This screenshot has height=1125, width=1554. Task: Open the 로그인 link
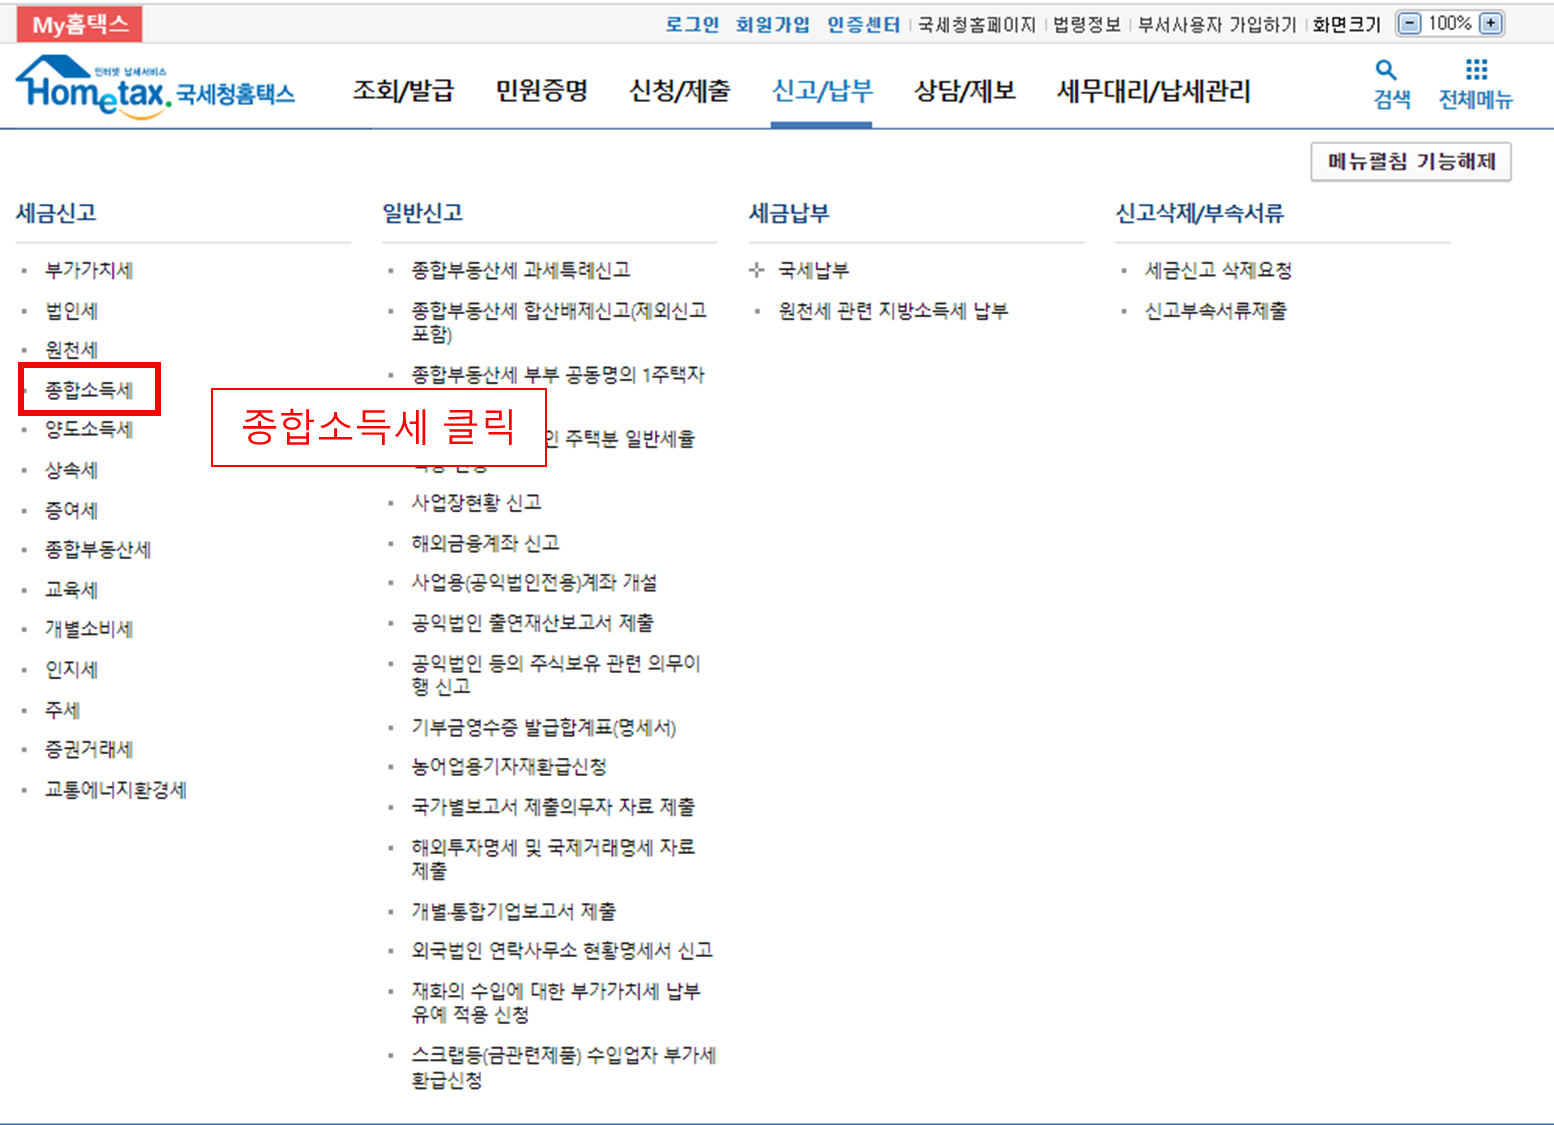[693, 22]
